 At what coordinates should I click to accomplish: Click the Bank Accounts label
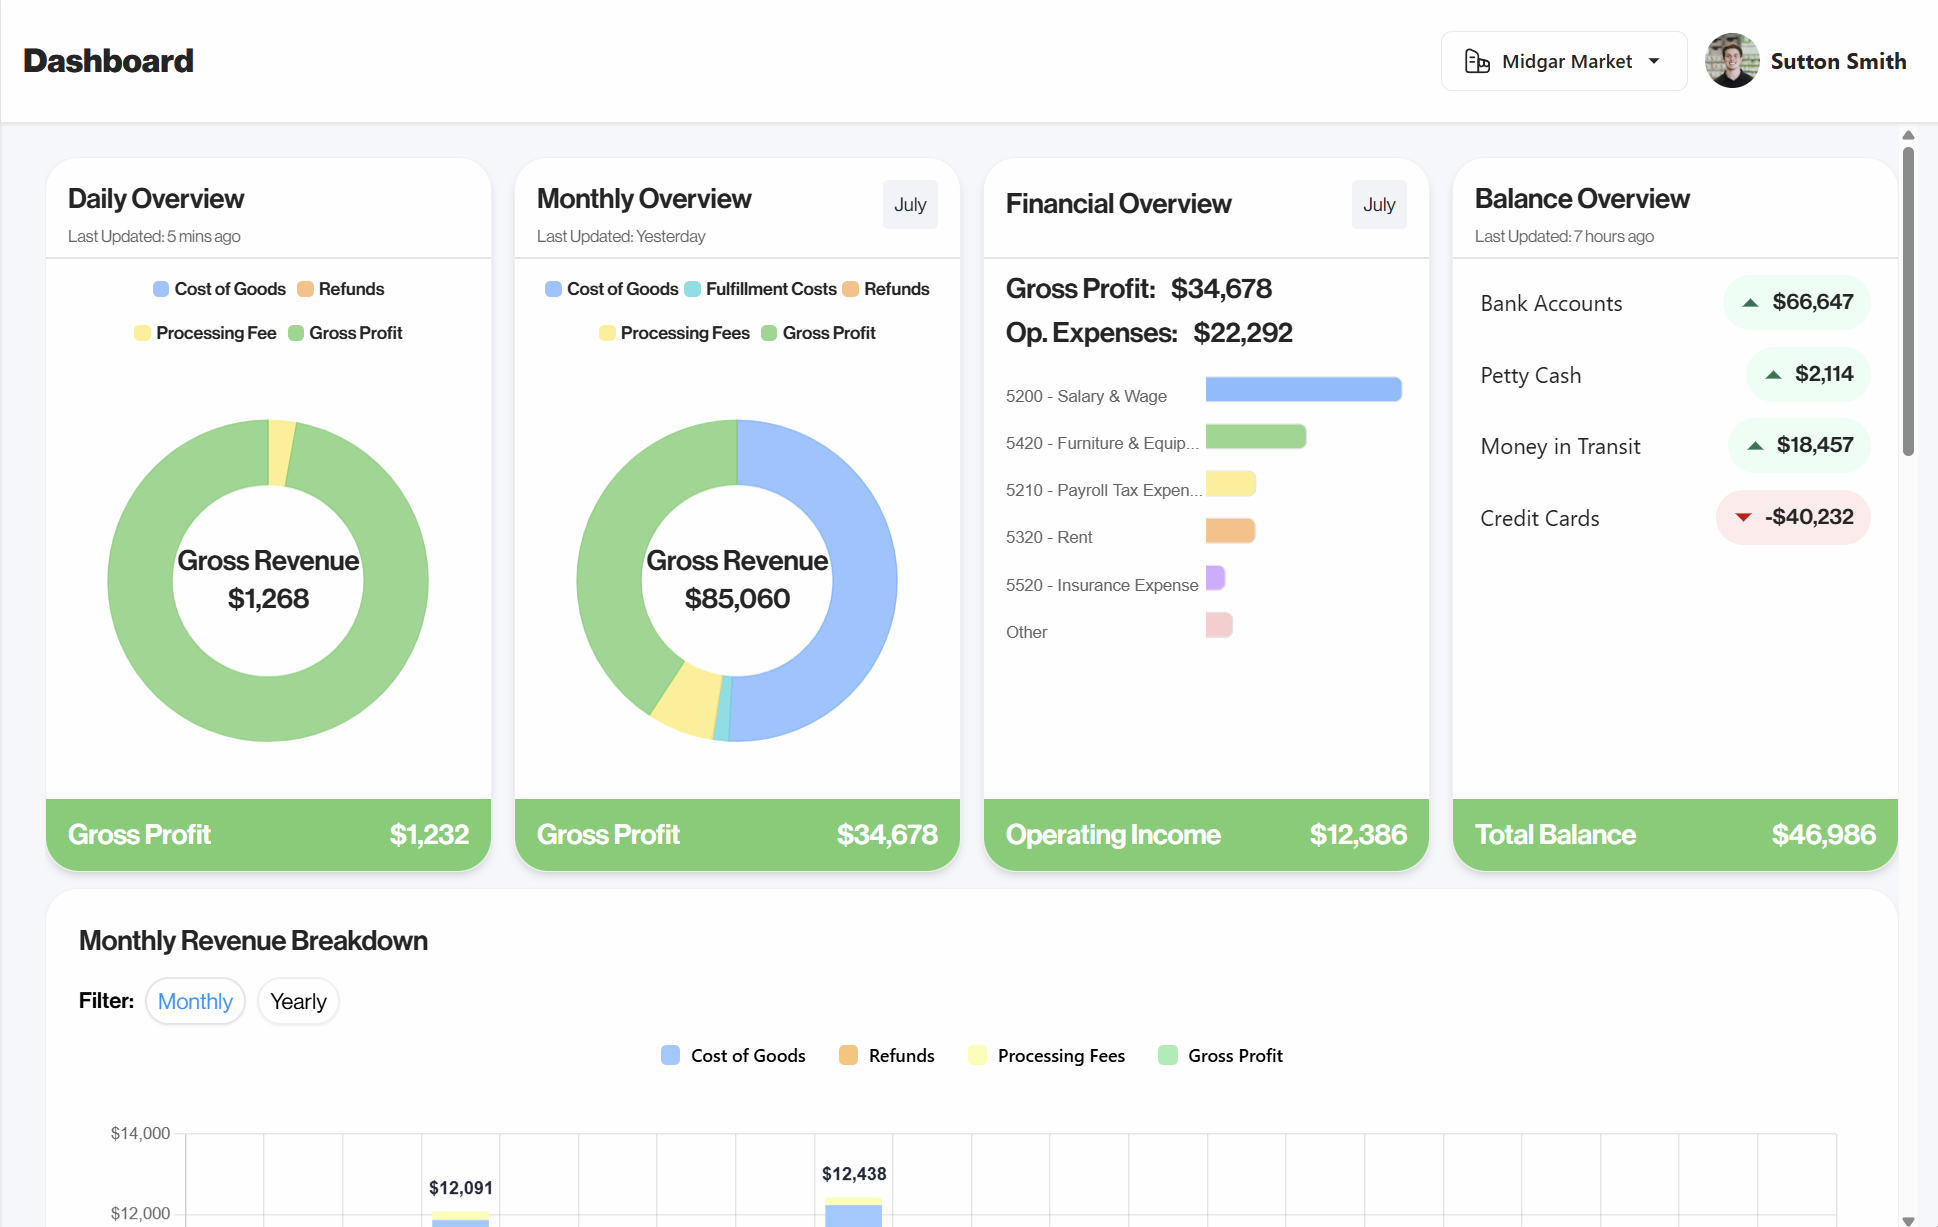pos(1551,303)
